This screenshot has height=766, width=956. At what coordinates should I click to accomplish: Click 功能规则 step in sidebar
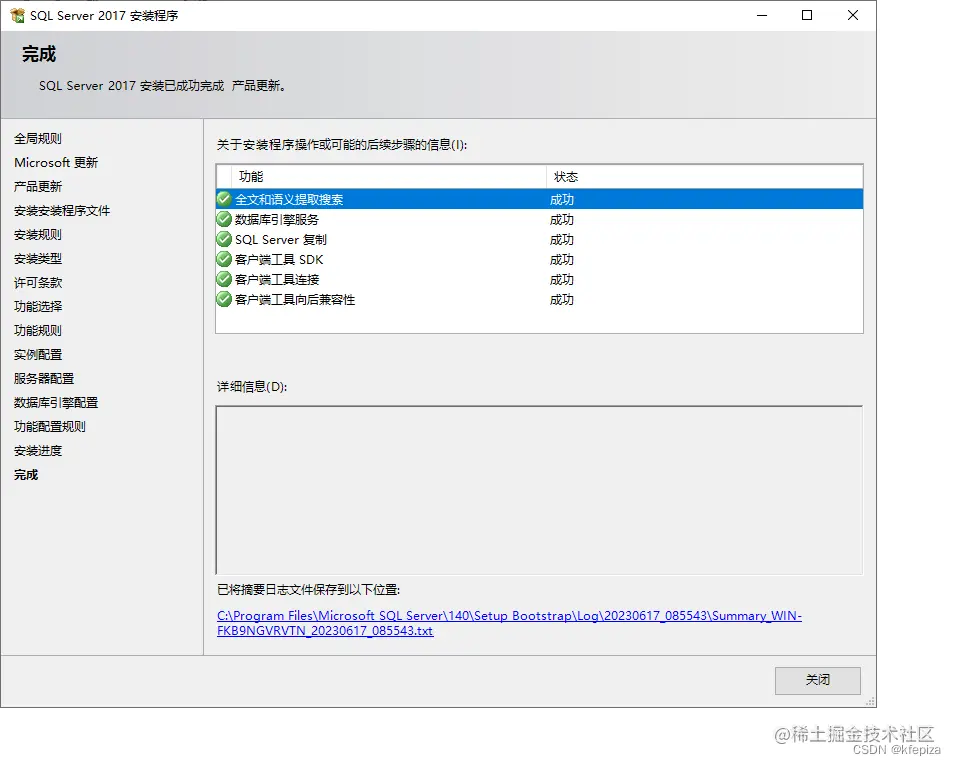(38, 331)
